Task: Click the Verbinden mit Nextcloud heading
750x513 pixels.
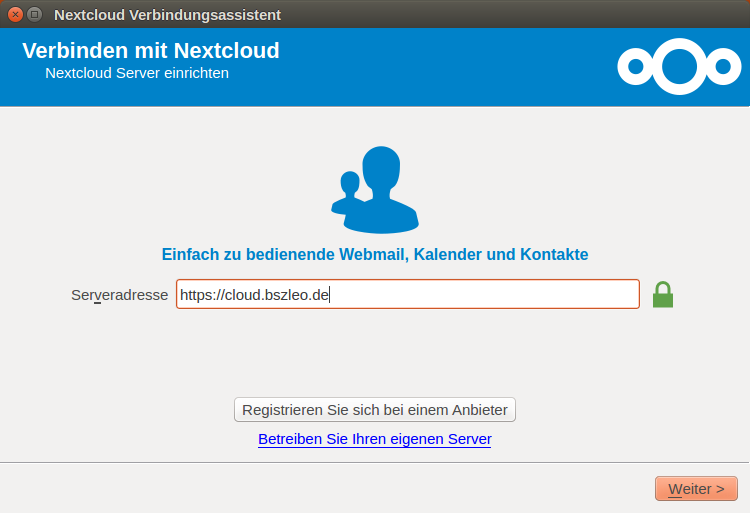Action: (x=151, y=51)
